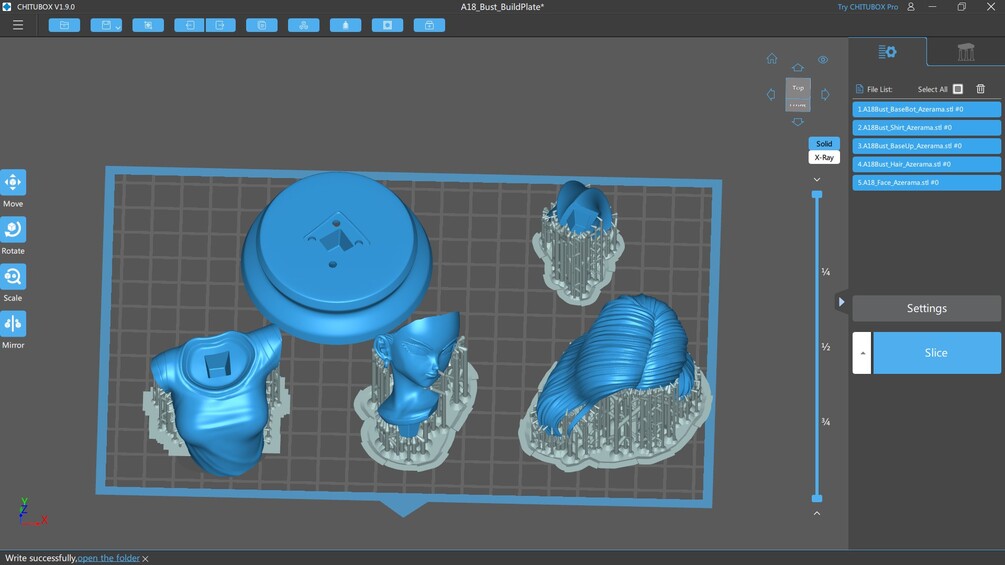The width and height of the screenshot is (1005, 565).
Task: Rotate view down with the down arrow
Action: click(797, 122)
